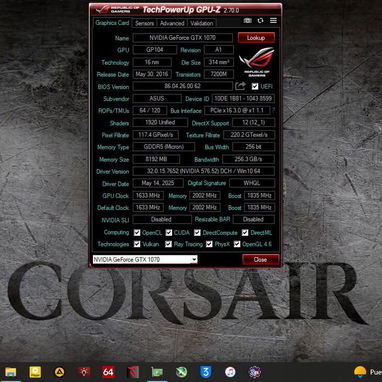
Task: Click the Revision value A1
Action: click(x=218, y=50)
